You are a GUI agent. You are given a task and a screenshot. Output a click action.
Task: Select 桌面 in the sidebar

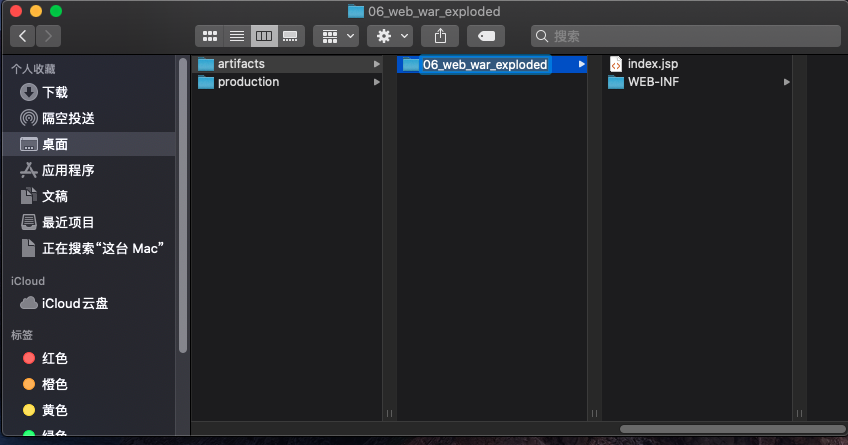[89, 144]
